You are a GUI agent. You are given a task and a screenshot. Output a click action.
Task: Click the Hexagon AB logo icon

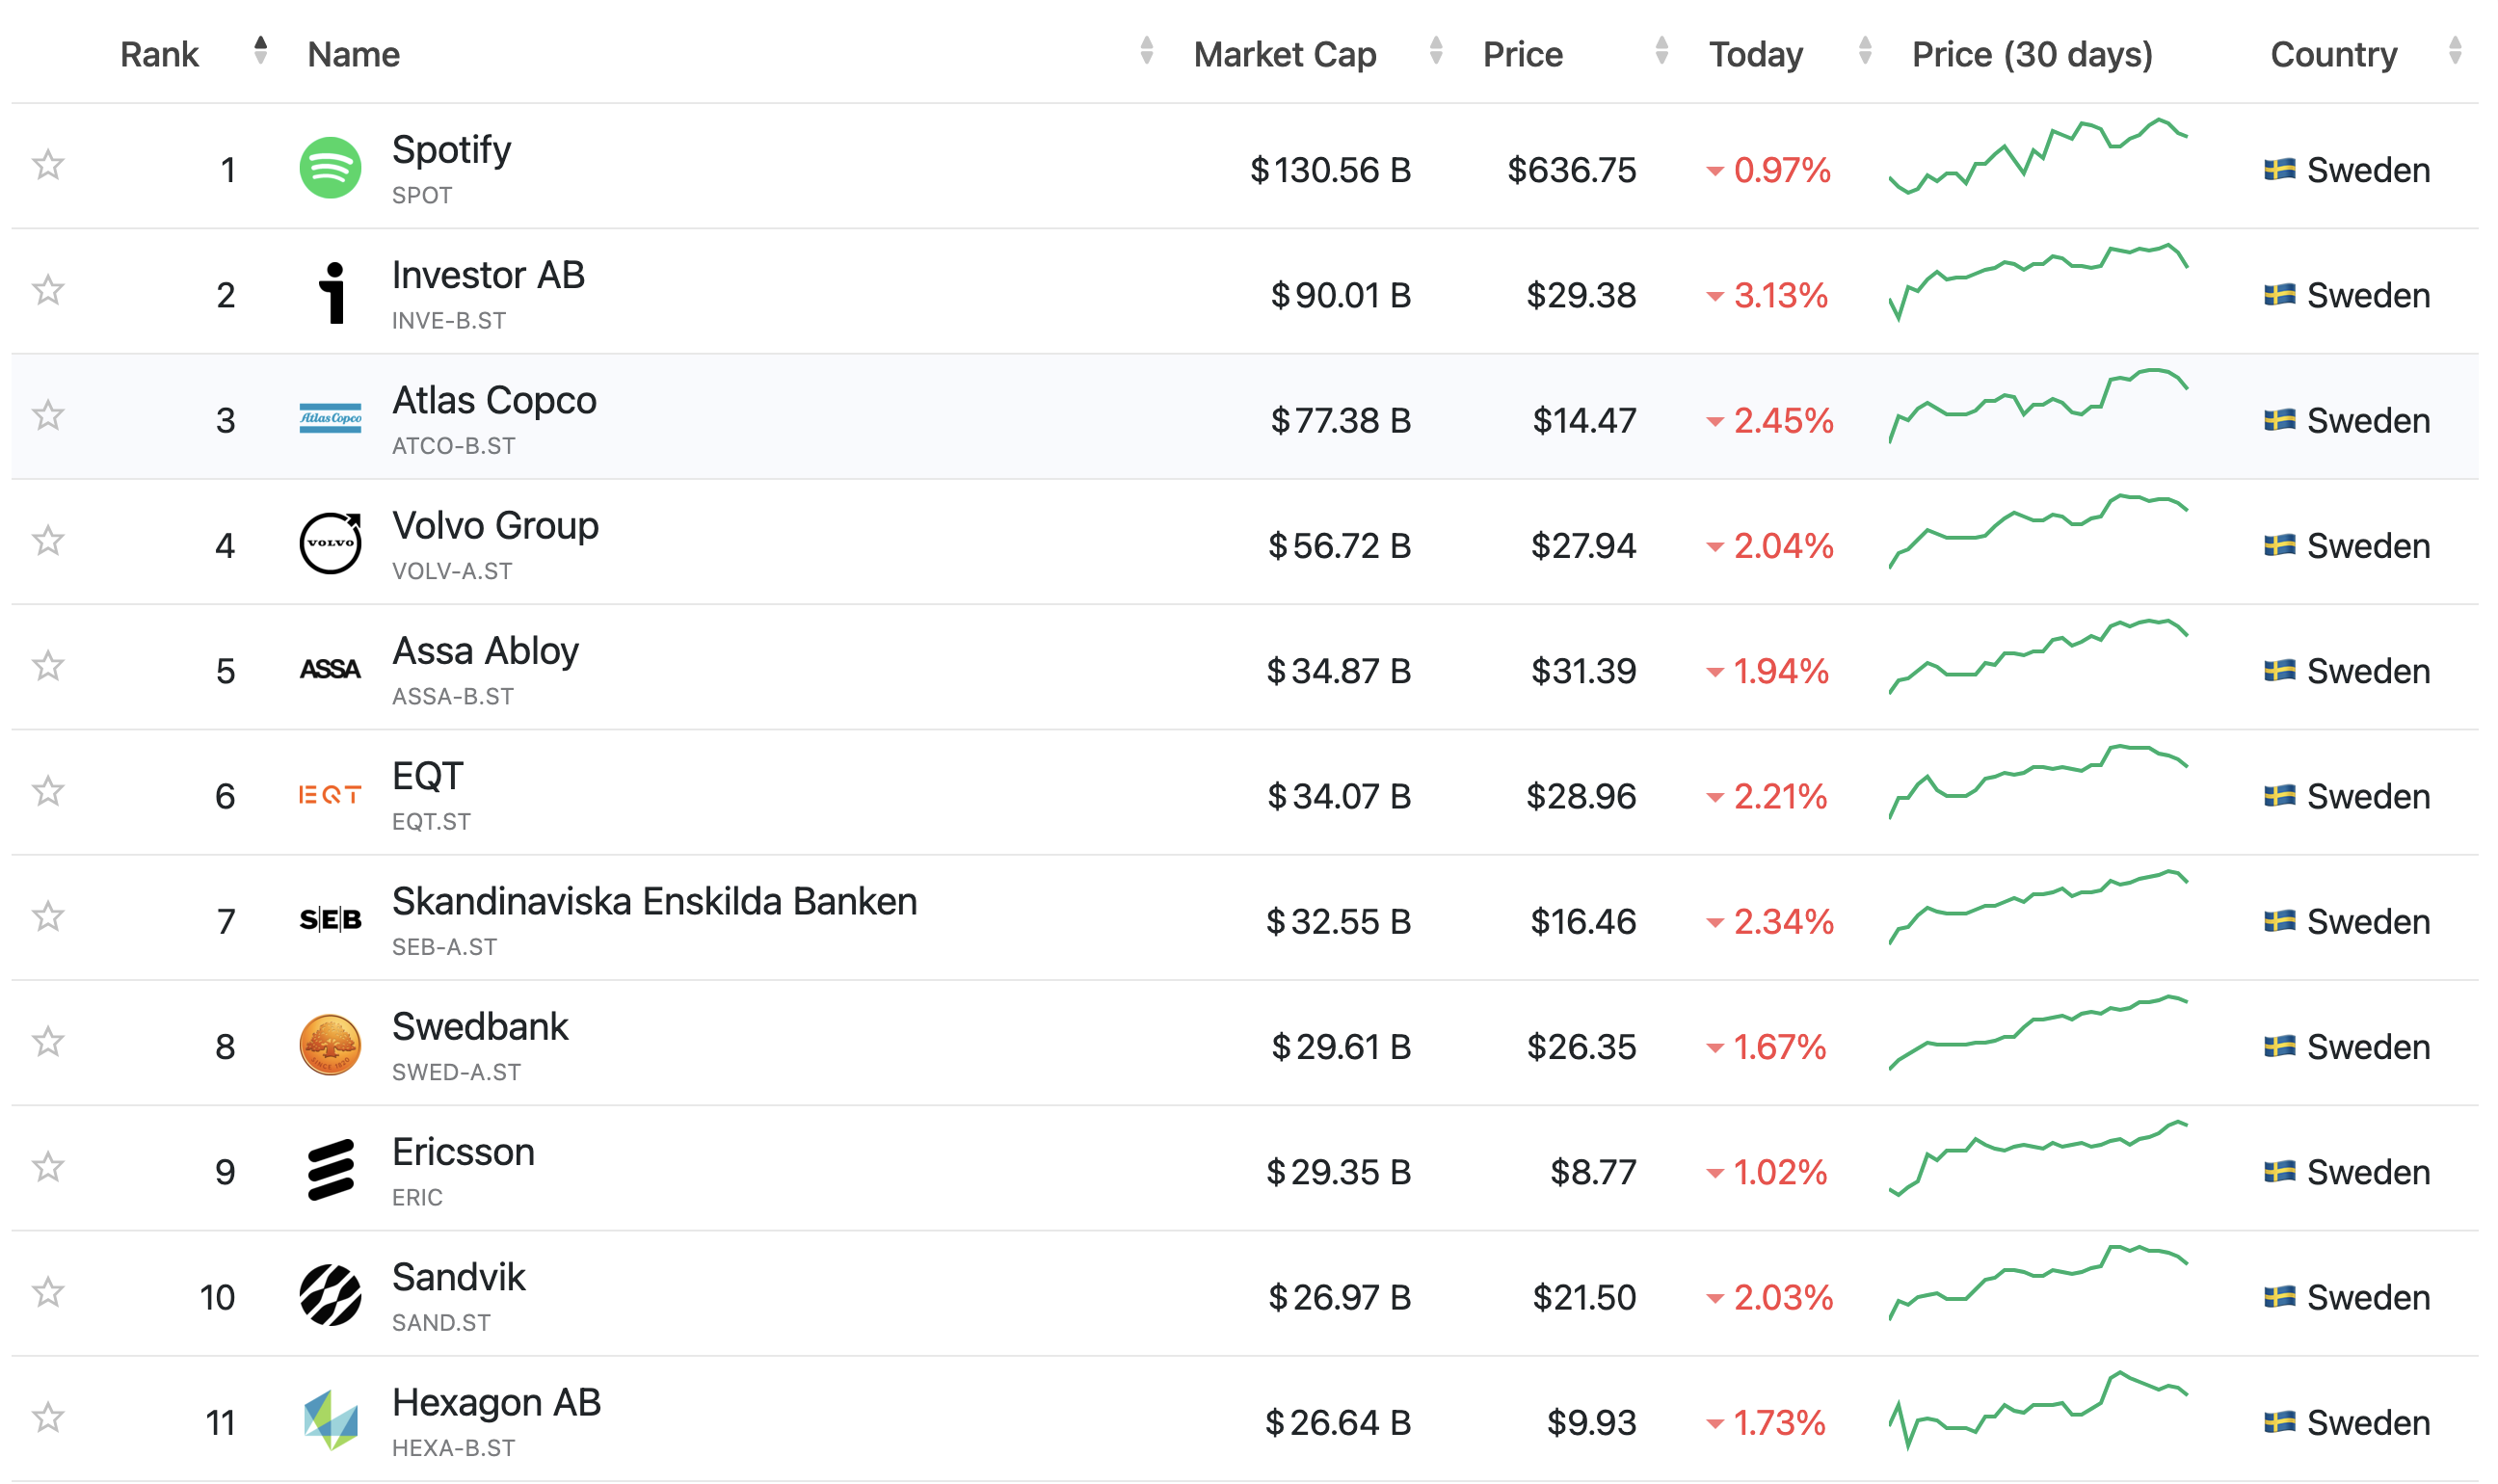point(330,1421)
